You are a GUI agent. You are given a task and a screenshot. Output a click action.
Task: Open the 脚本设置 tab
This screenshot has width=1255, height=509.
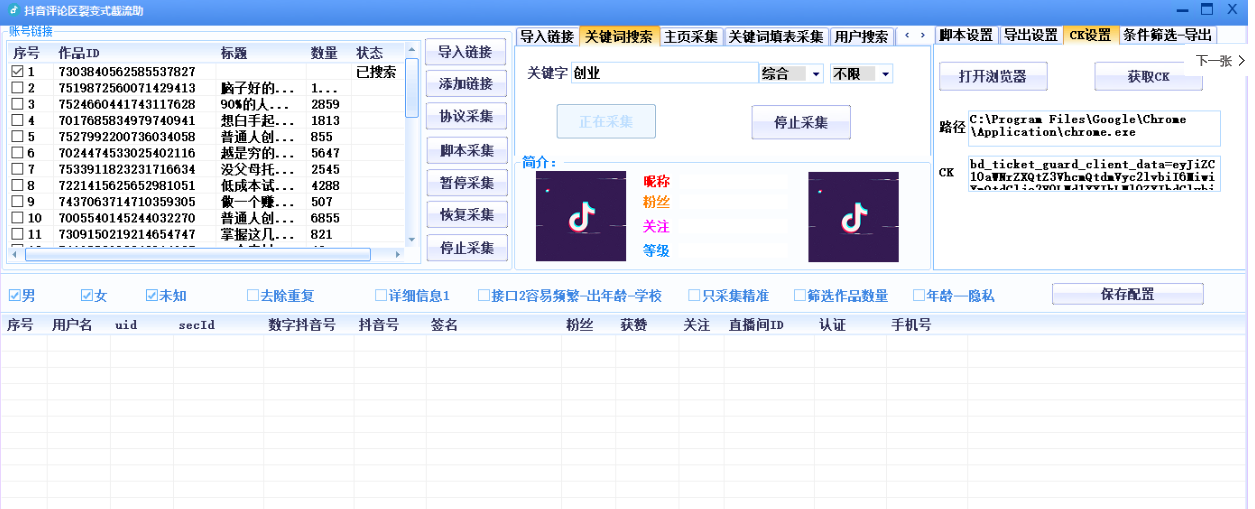point(966,35)
